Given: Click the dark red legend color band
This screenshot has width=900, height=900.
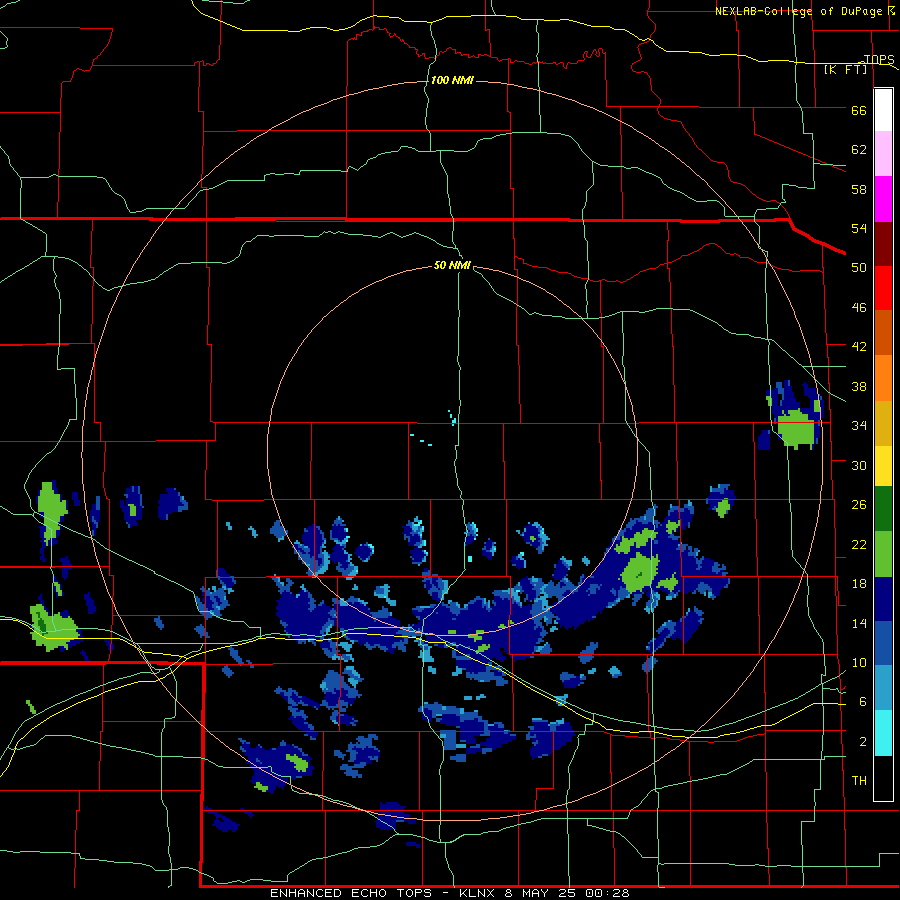Looking at the screenshot, I should pos(883,243).
